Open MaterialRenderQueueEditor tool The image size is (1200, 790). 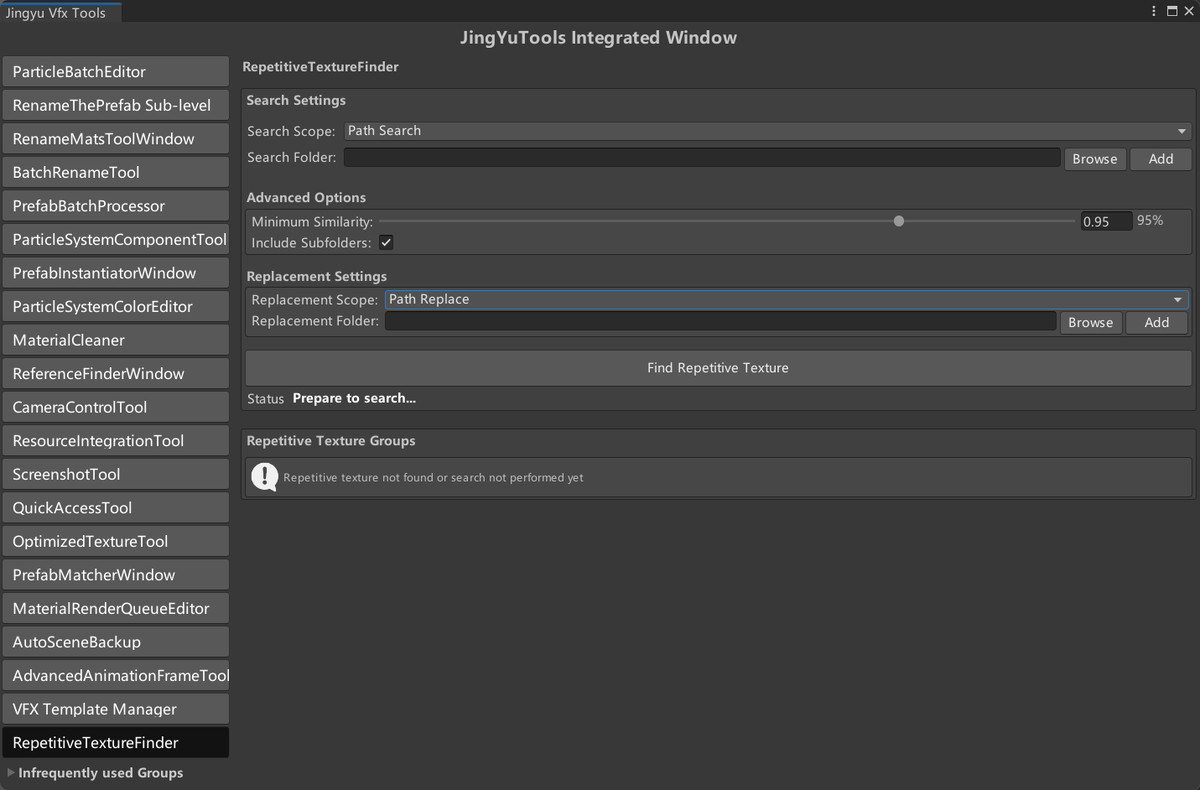(115, 608)
